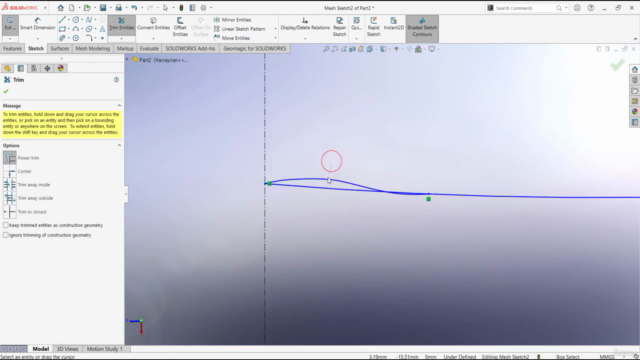The width and height of the screenshot is (640, 360).
Task: Print using the printer icon
Action: point(118,8)
